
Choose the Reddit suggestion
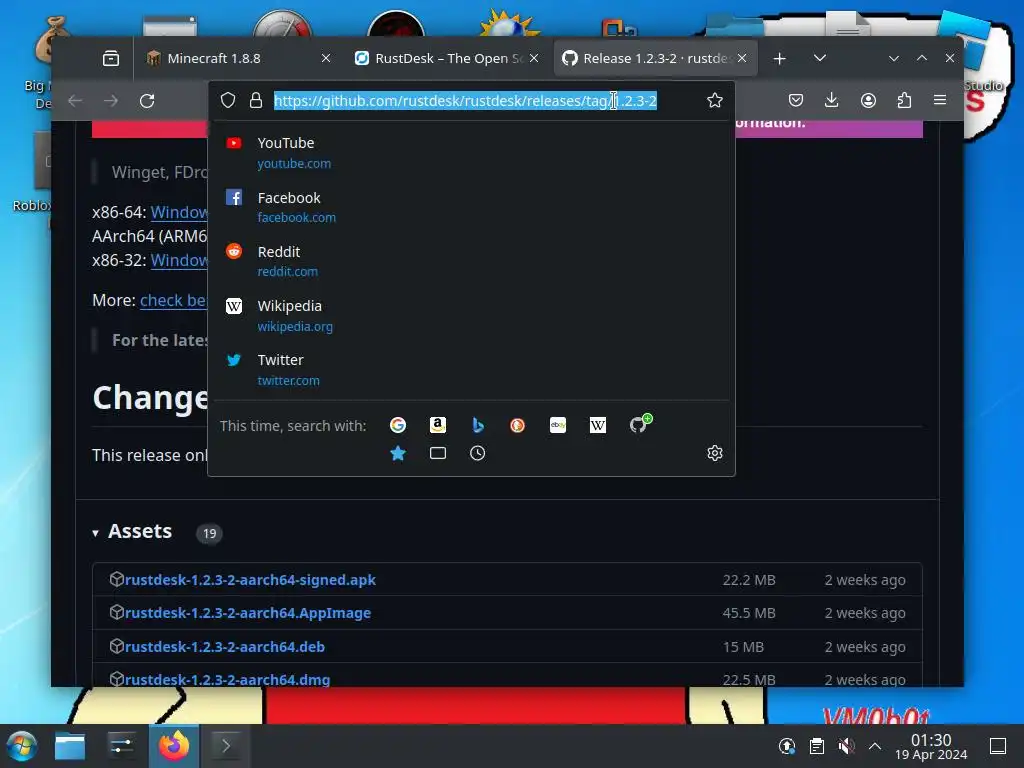472,261
